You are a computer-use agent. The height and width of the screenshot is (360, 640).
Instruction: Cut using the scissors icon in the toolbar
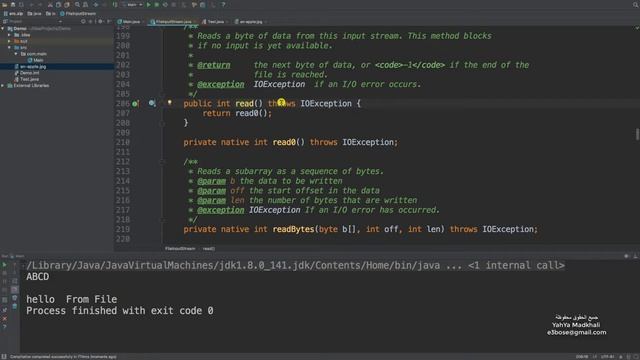50,4
